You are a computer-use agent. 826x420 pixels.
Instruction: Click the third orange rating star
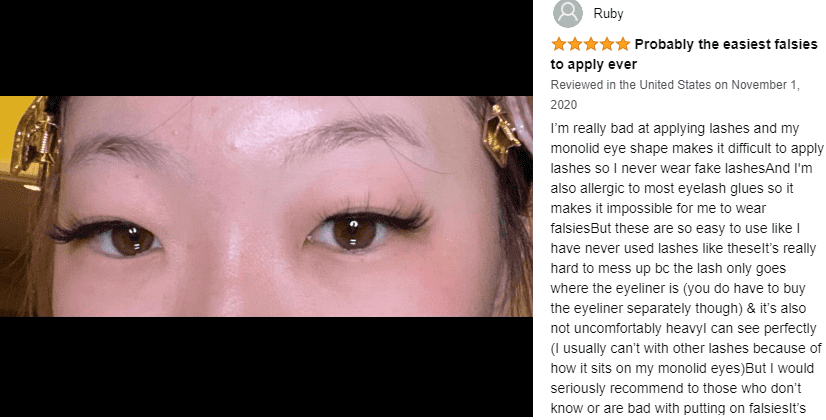[591, 44]
